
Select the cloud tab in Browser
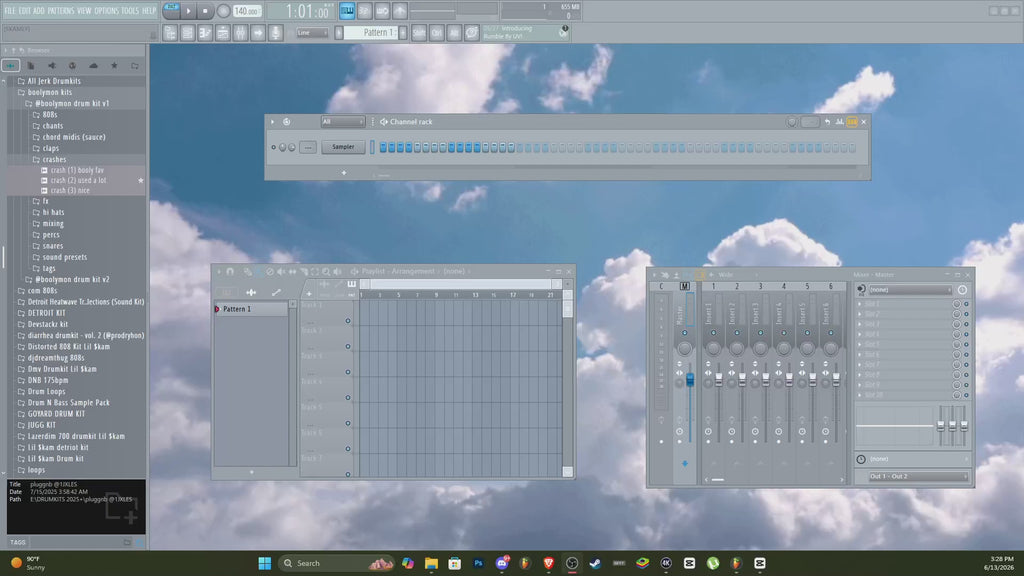[93, 65]
